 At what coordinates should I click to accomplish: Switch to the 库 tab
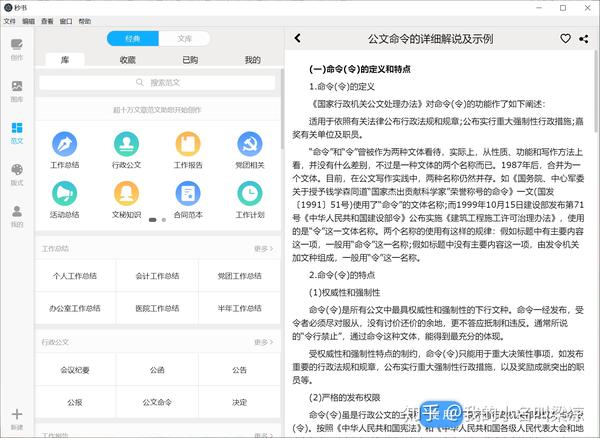point(65,60)
